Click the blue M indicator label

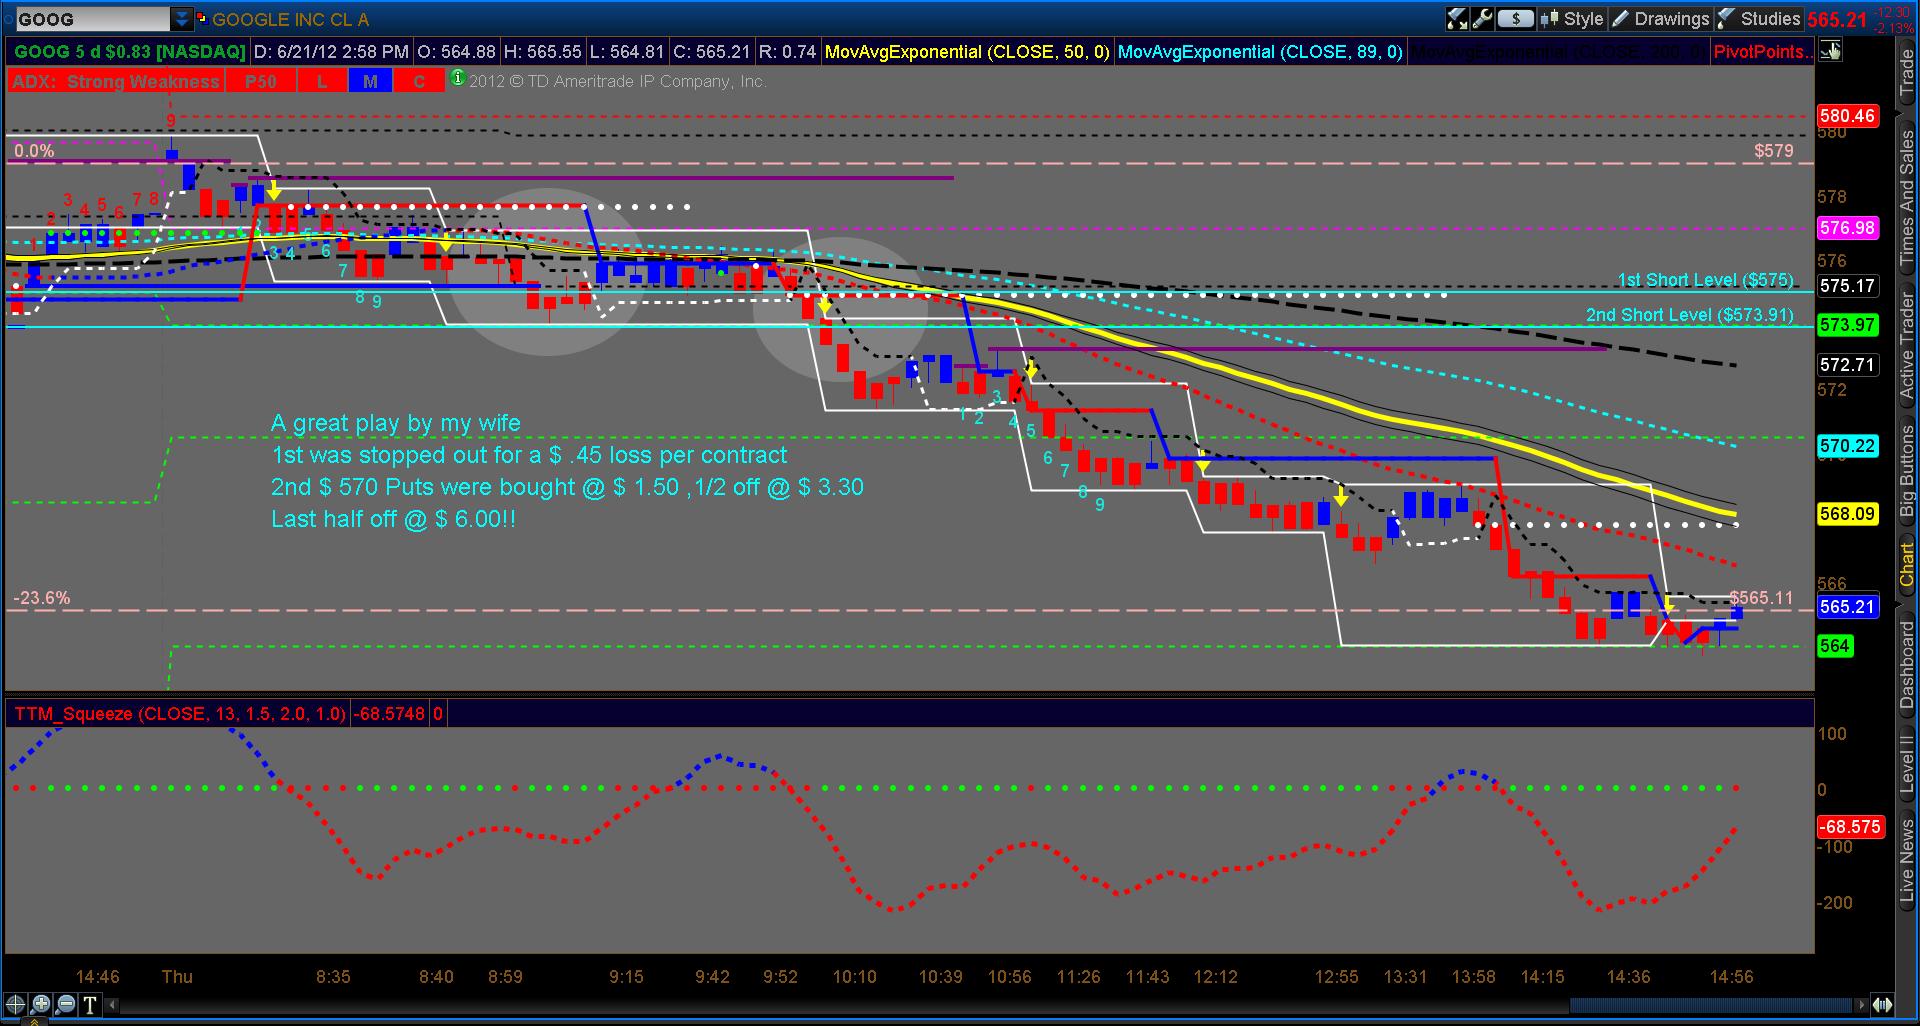(370, 82)
